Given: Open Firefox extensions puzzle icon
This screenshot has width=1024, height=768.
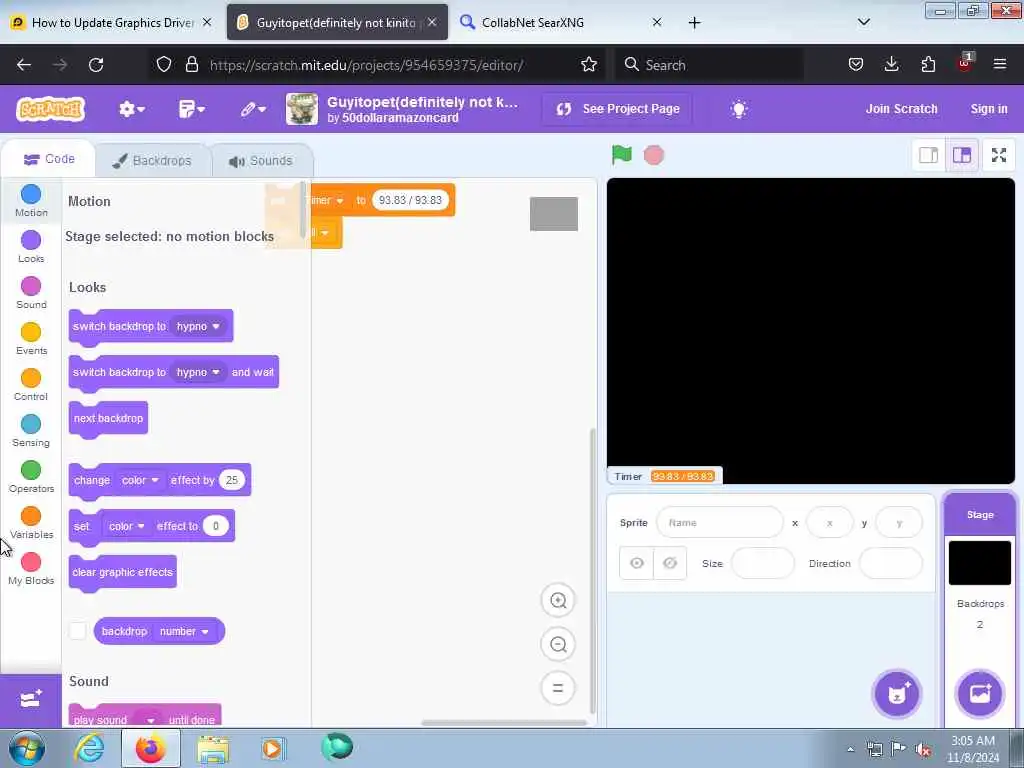Looking at the screenshot, I should [x=928, y=64].
